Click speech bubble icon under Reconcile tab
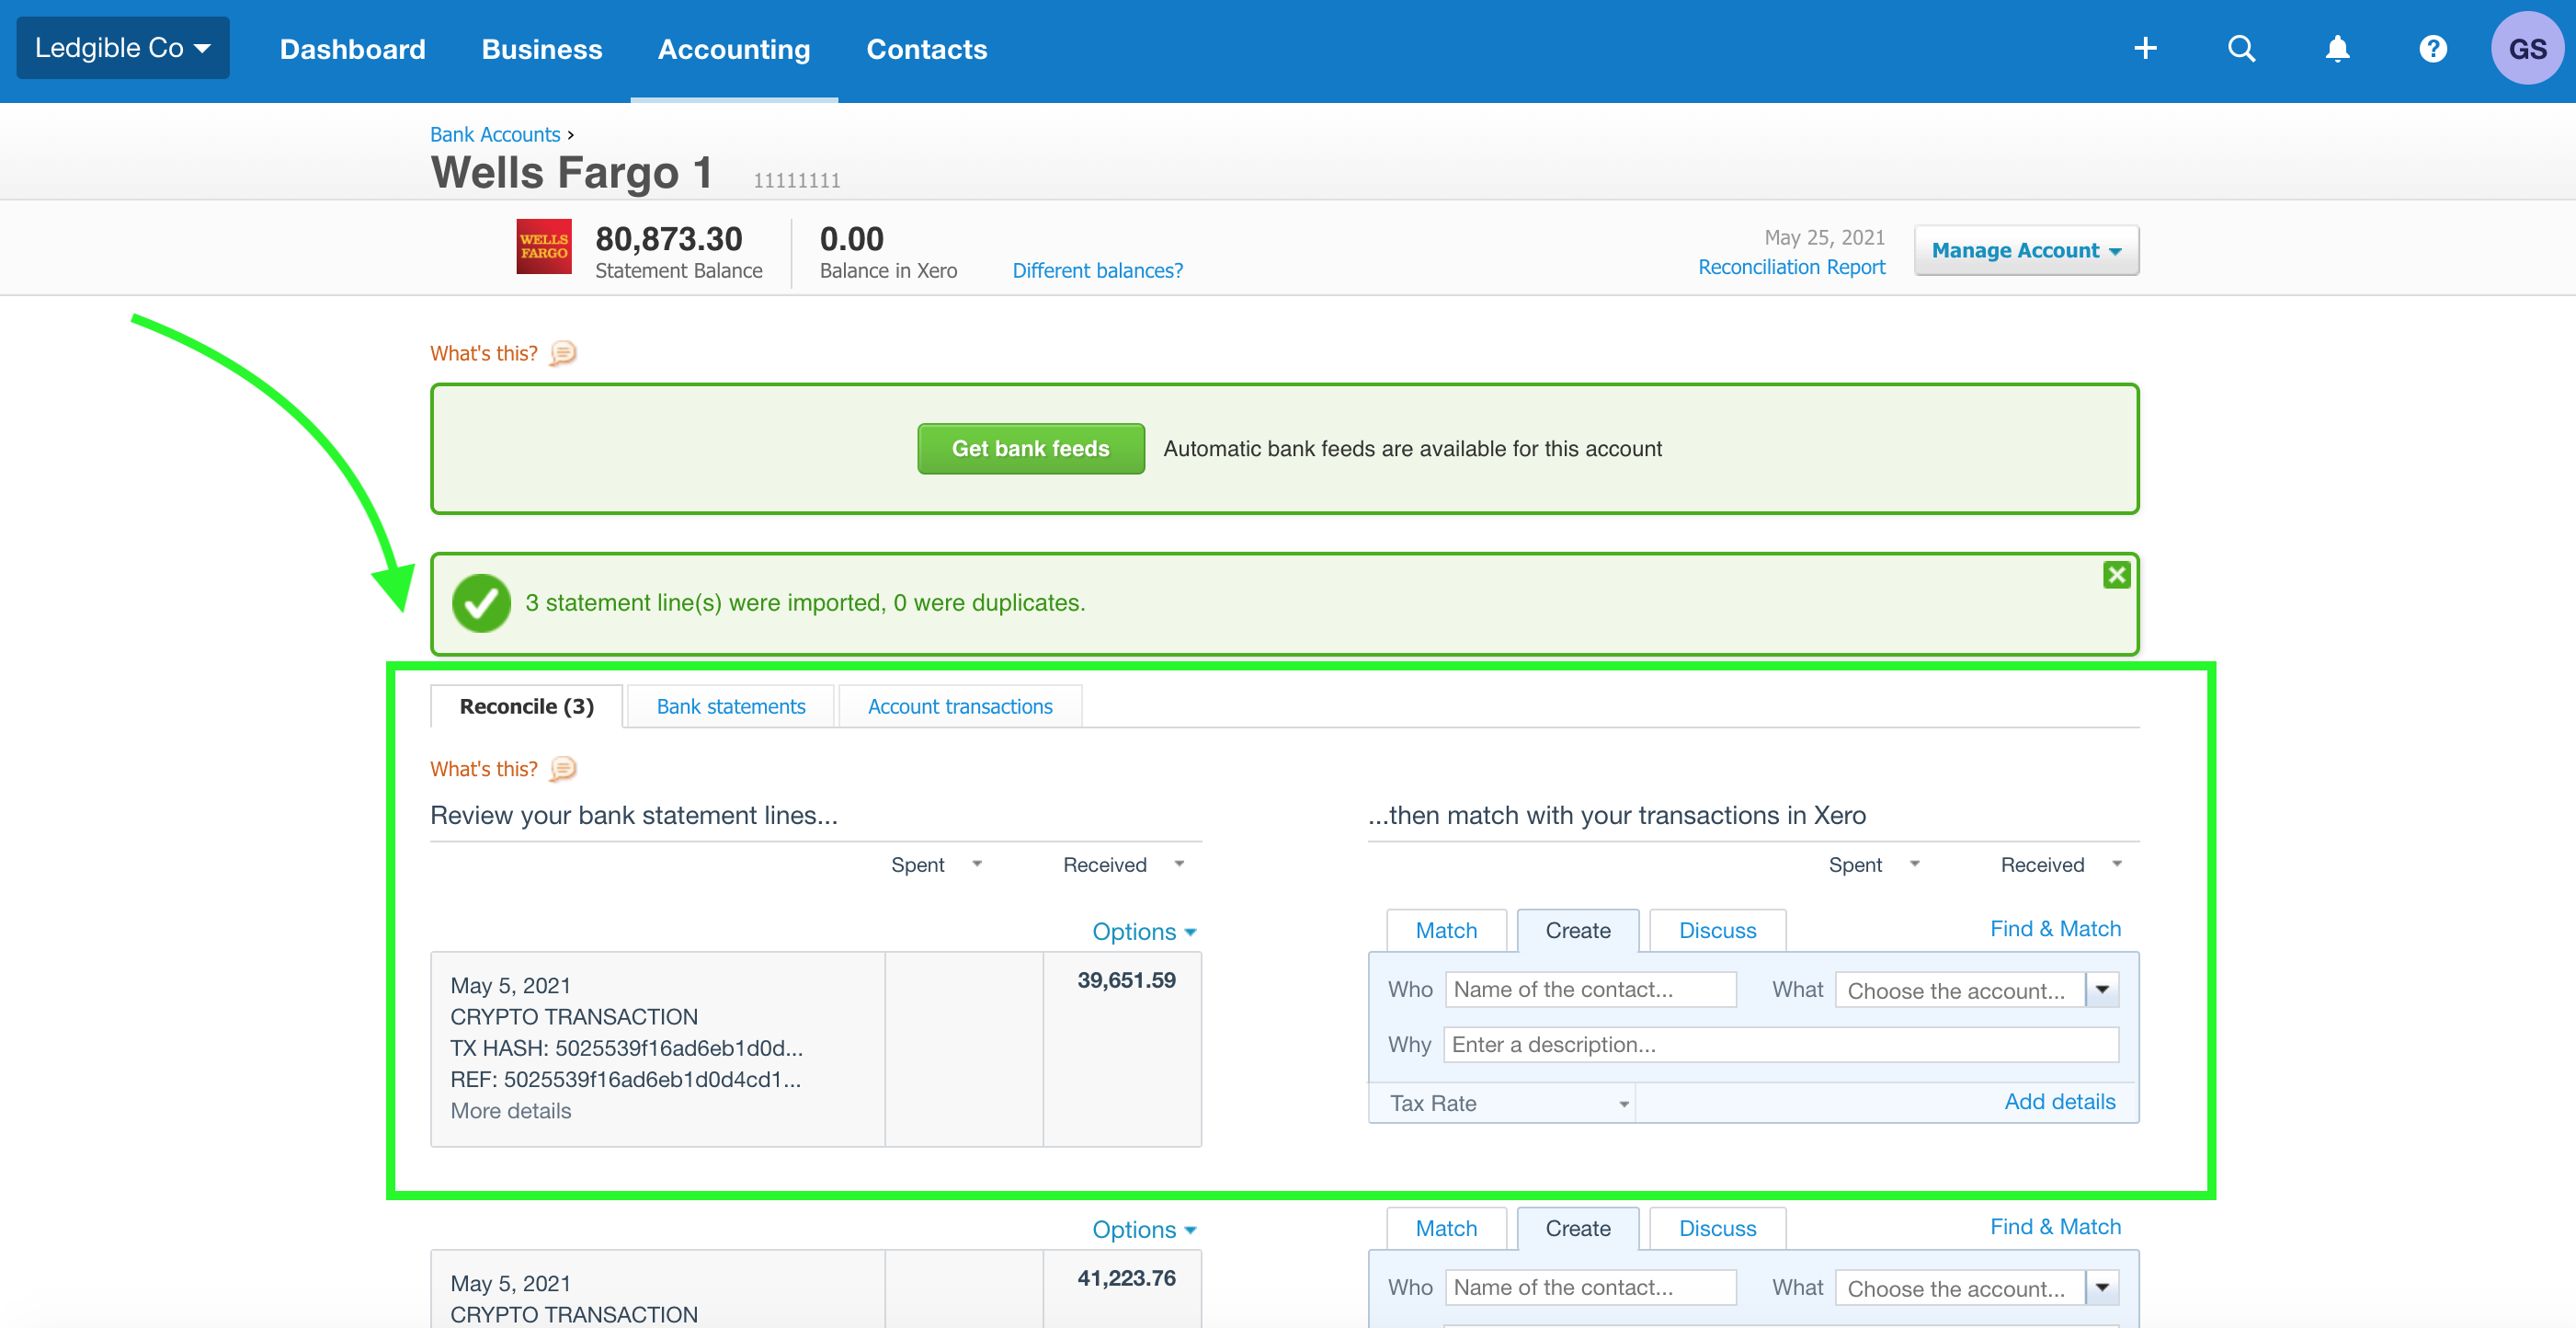2576x1328 pixels. coord(563,768)
